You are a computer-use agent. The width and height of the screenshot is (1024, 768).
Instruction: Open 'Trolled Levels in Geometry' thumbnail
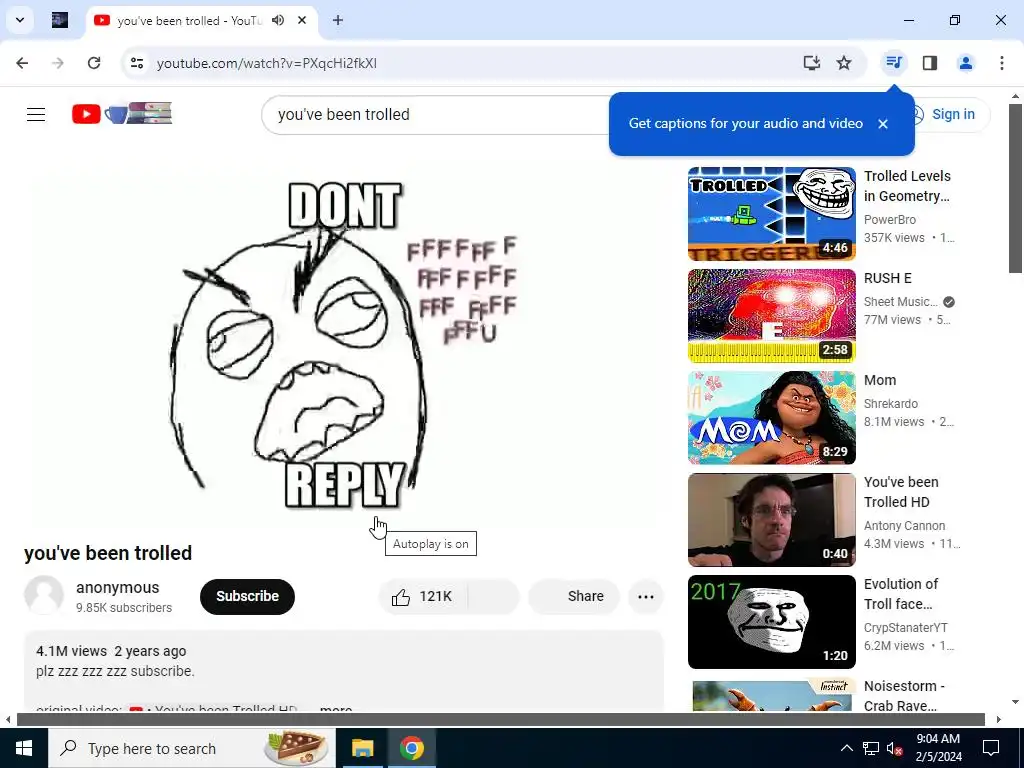click(771, 214)
